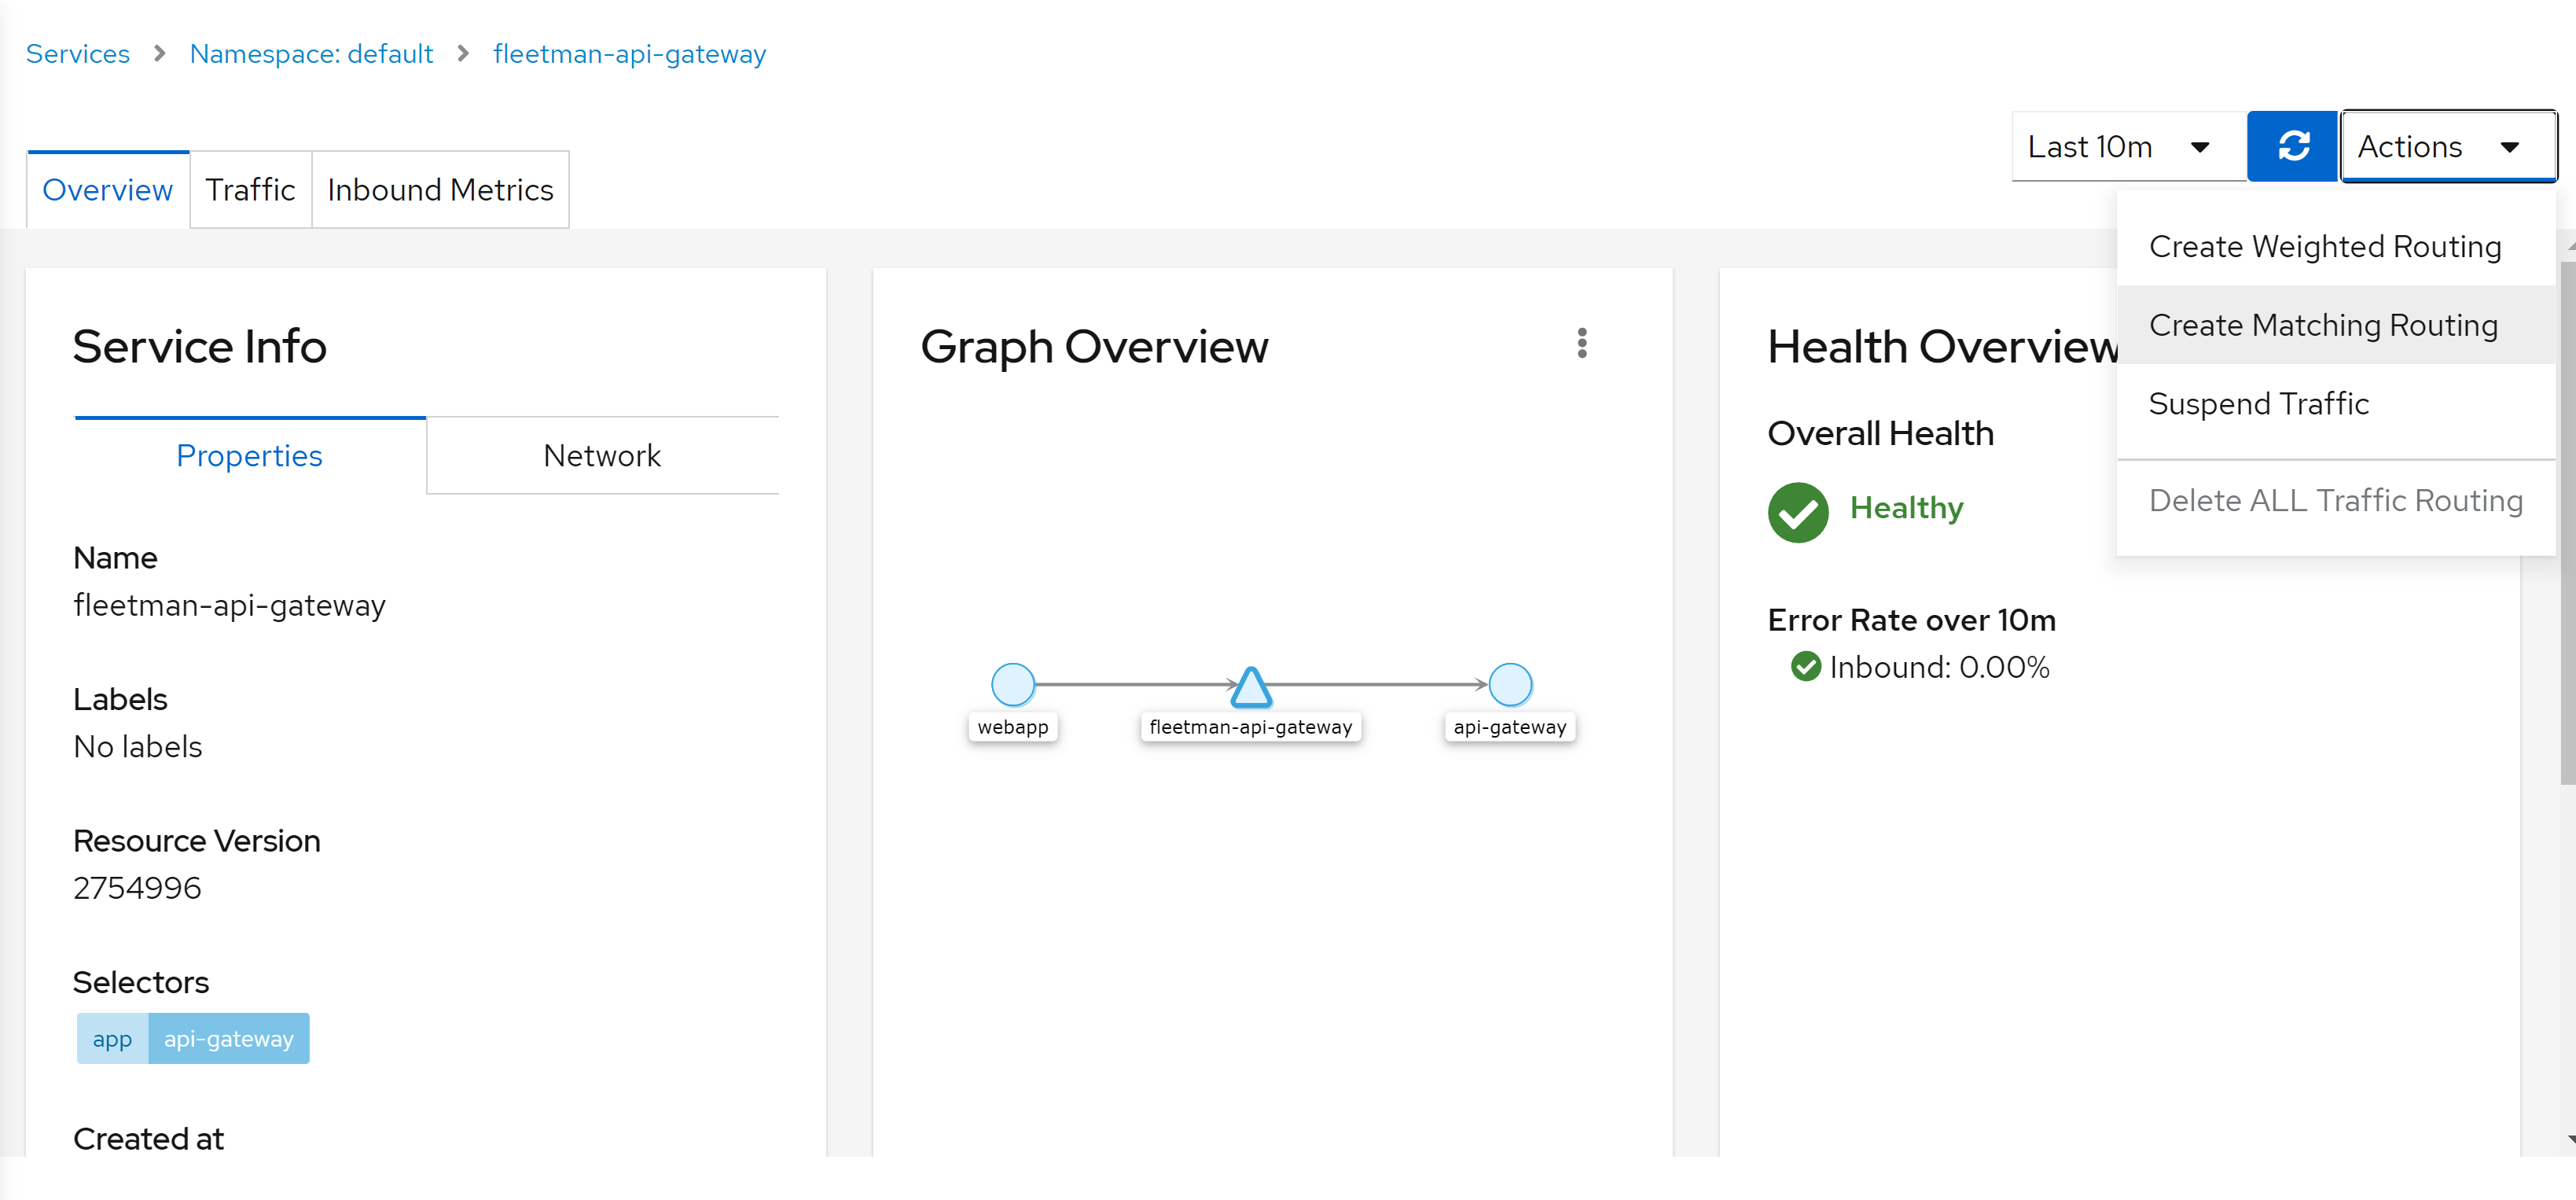
Task: Click the app selector label icon
Action: pos(110,1039)
